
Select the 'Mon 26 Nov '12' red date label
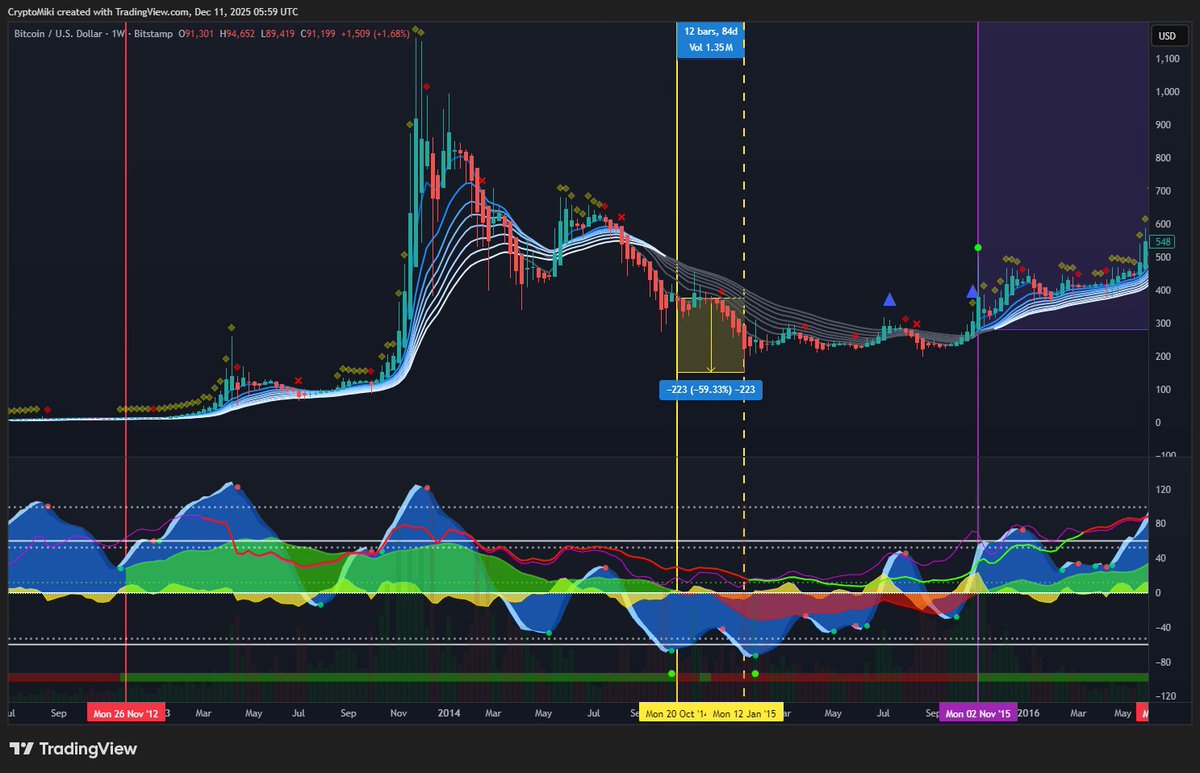(125, 714)
